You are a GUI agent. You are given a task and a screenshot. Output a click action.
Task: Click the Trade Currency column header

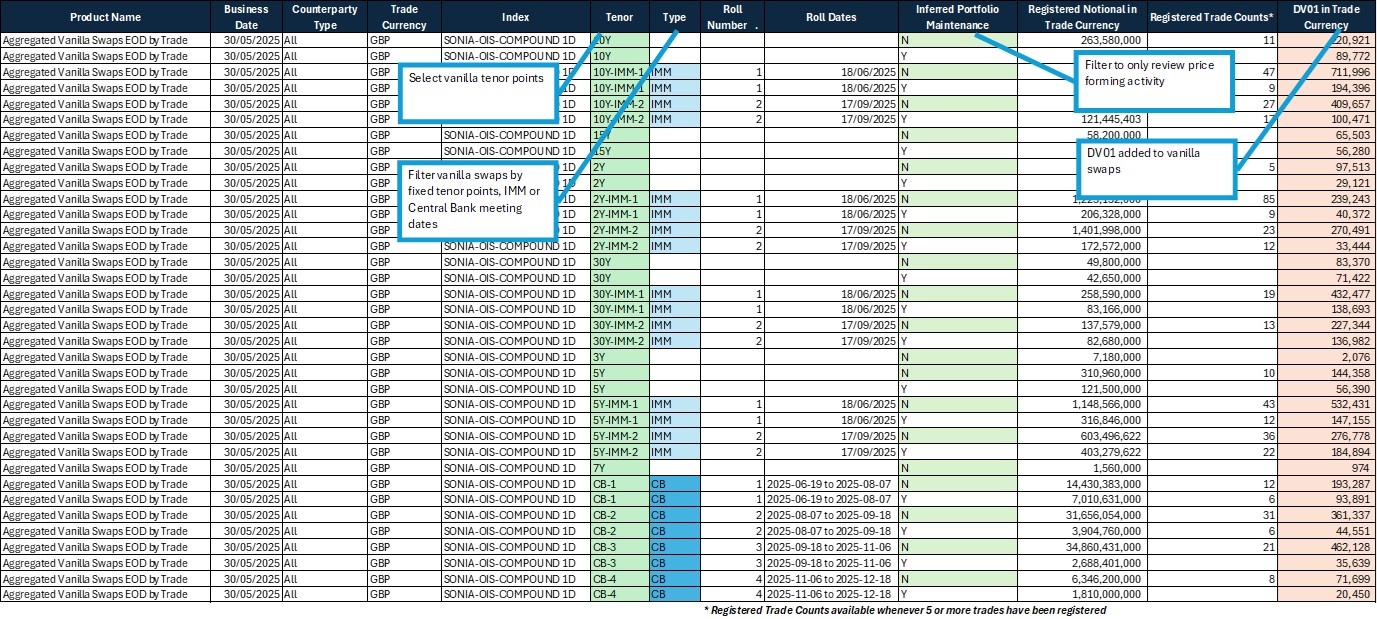[x=403, y=16]
